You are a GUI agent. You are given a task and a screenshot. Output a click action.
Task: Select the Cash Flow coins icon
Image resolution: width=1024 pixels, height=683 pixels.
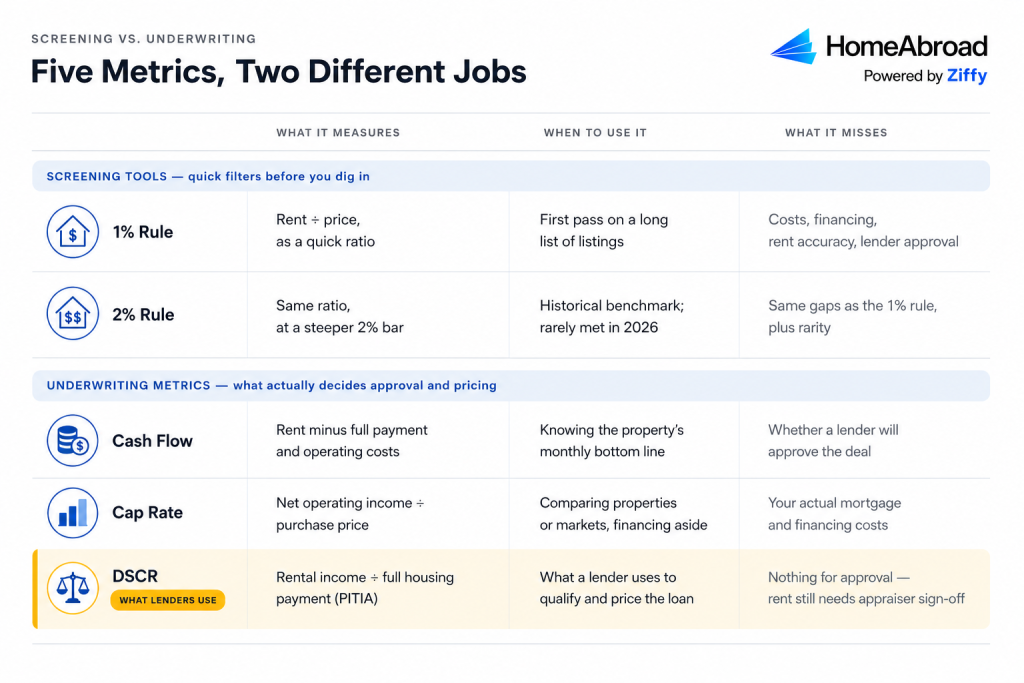72,440
